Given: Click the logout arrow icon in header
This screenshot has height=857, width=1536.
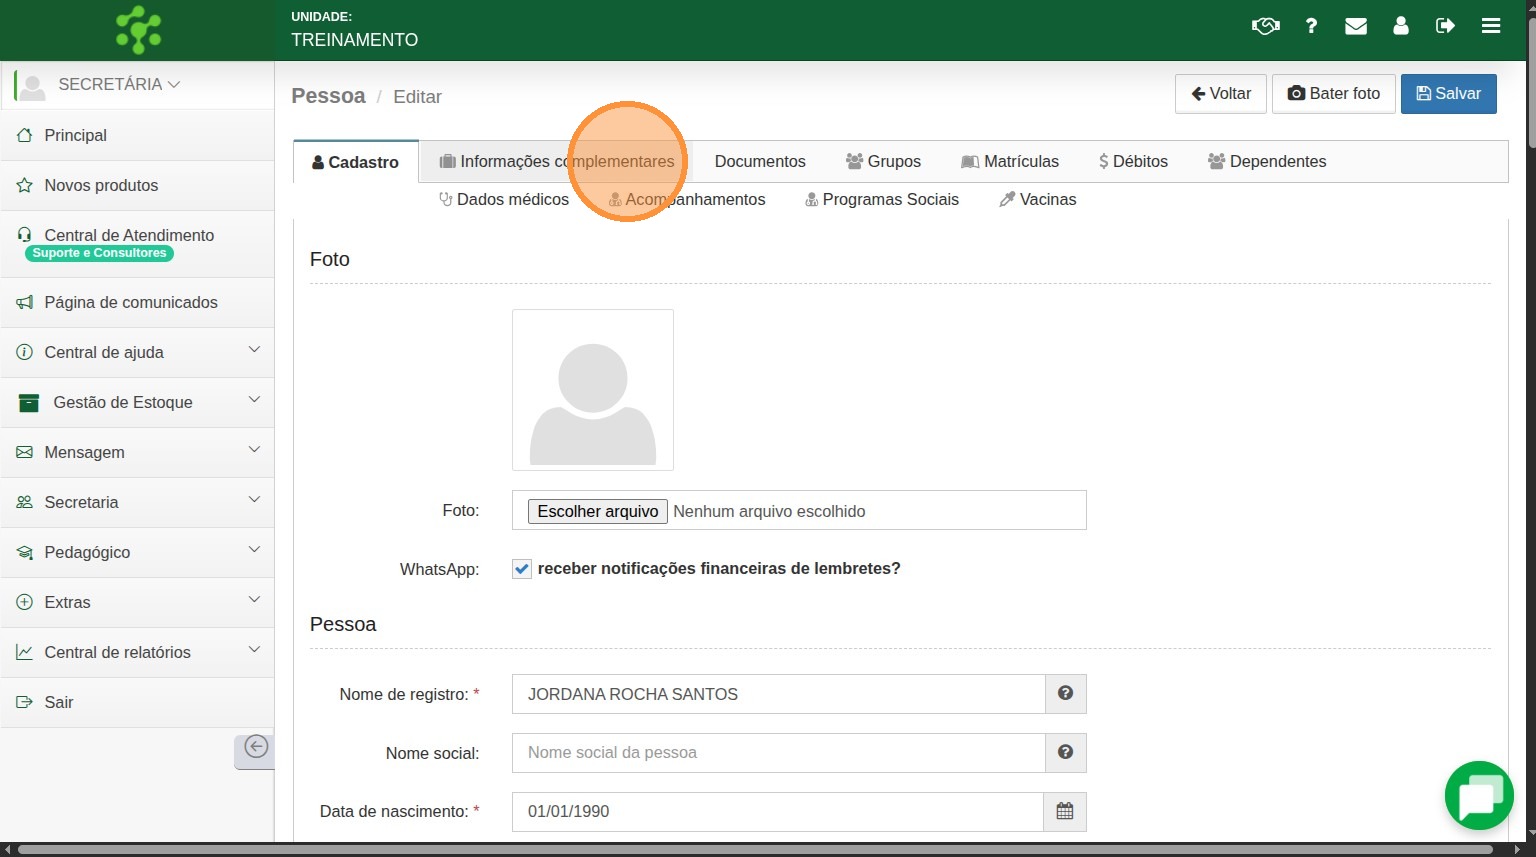Looking at the screenshot, I should click(x=1445, y=26).
